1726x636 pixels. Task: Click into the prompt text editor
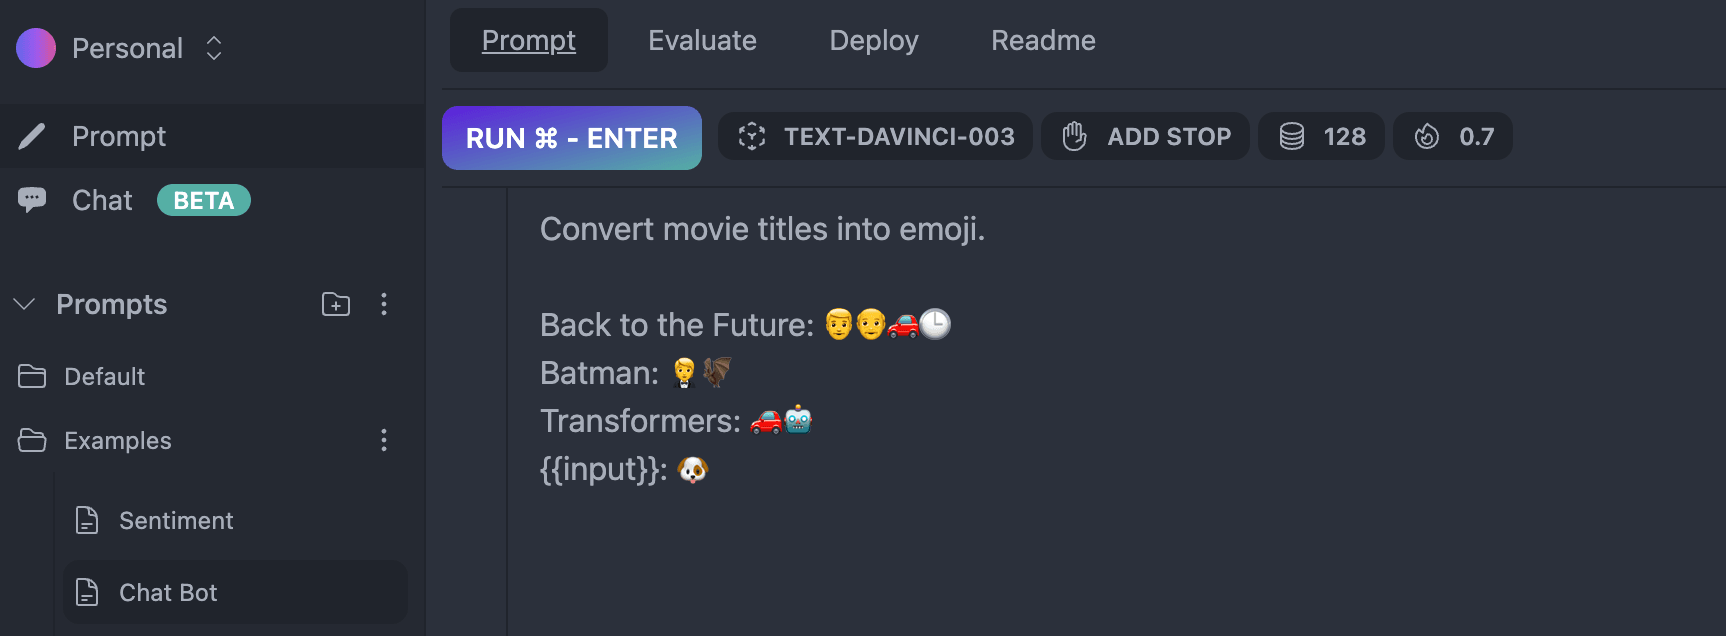point(1116,410)
